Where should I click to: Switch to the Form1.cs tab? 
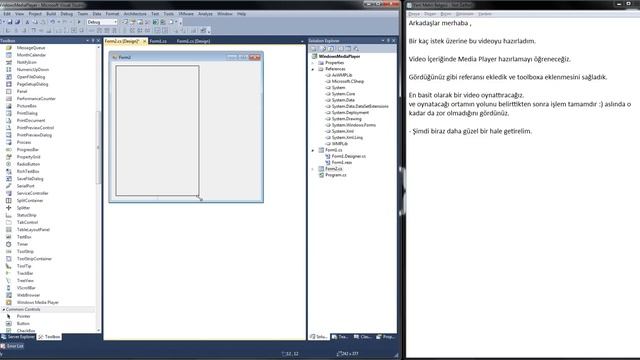pyautogui.click(x=158, y=41)
